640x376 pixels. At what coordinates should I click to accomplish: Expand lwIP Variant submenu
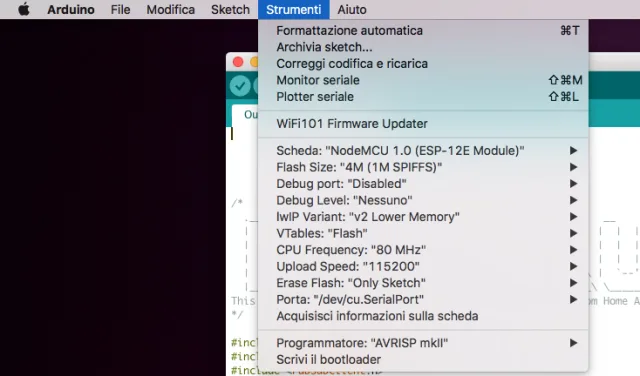pyautogui.click(x=423, y=217)
